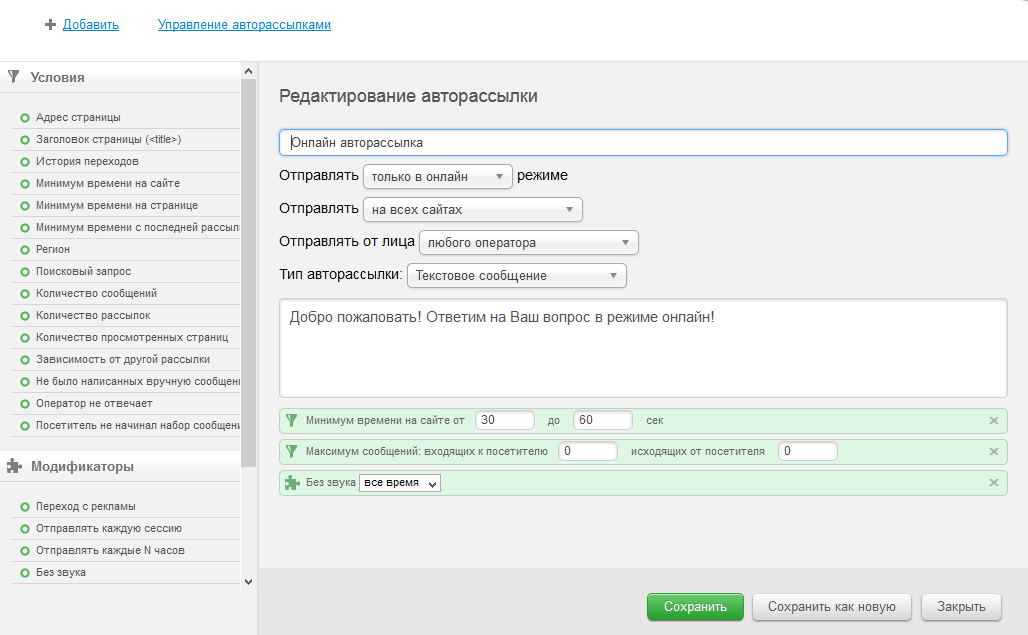The width and height of the screenshot is (1028, 635).
Task: Click the Онлайн авторассылка name field
Action: pos(643,143)
